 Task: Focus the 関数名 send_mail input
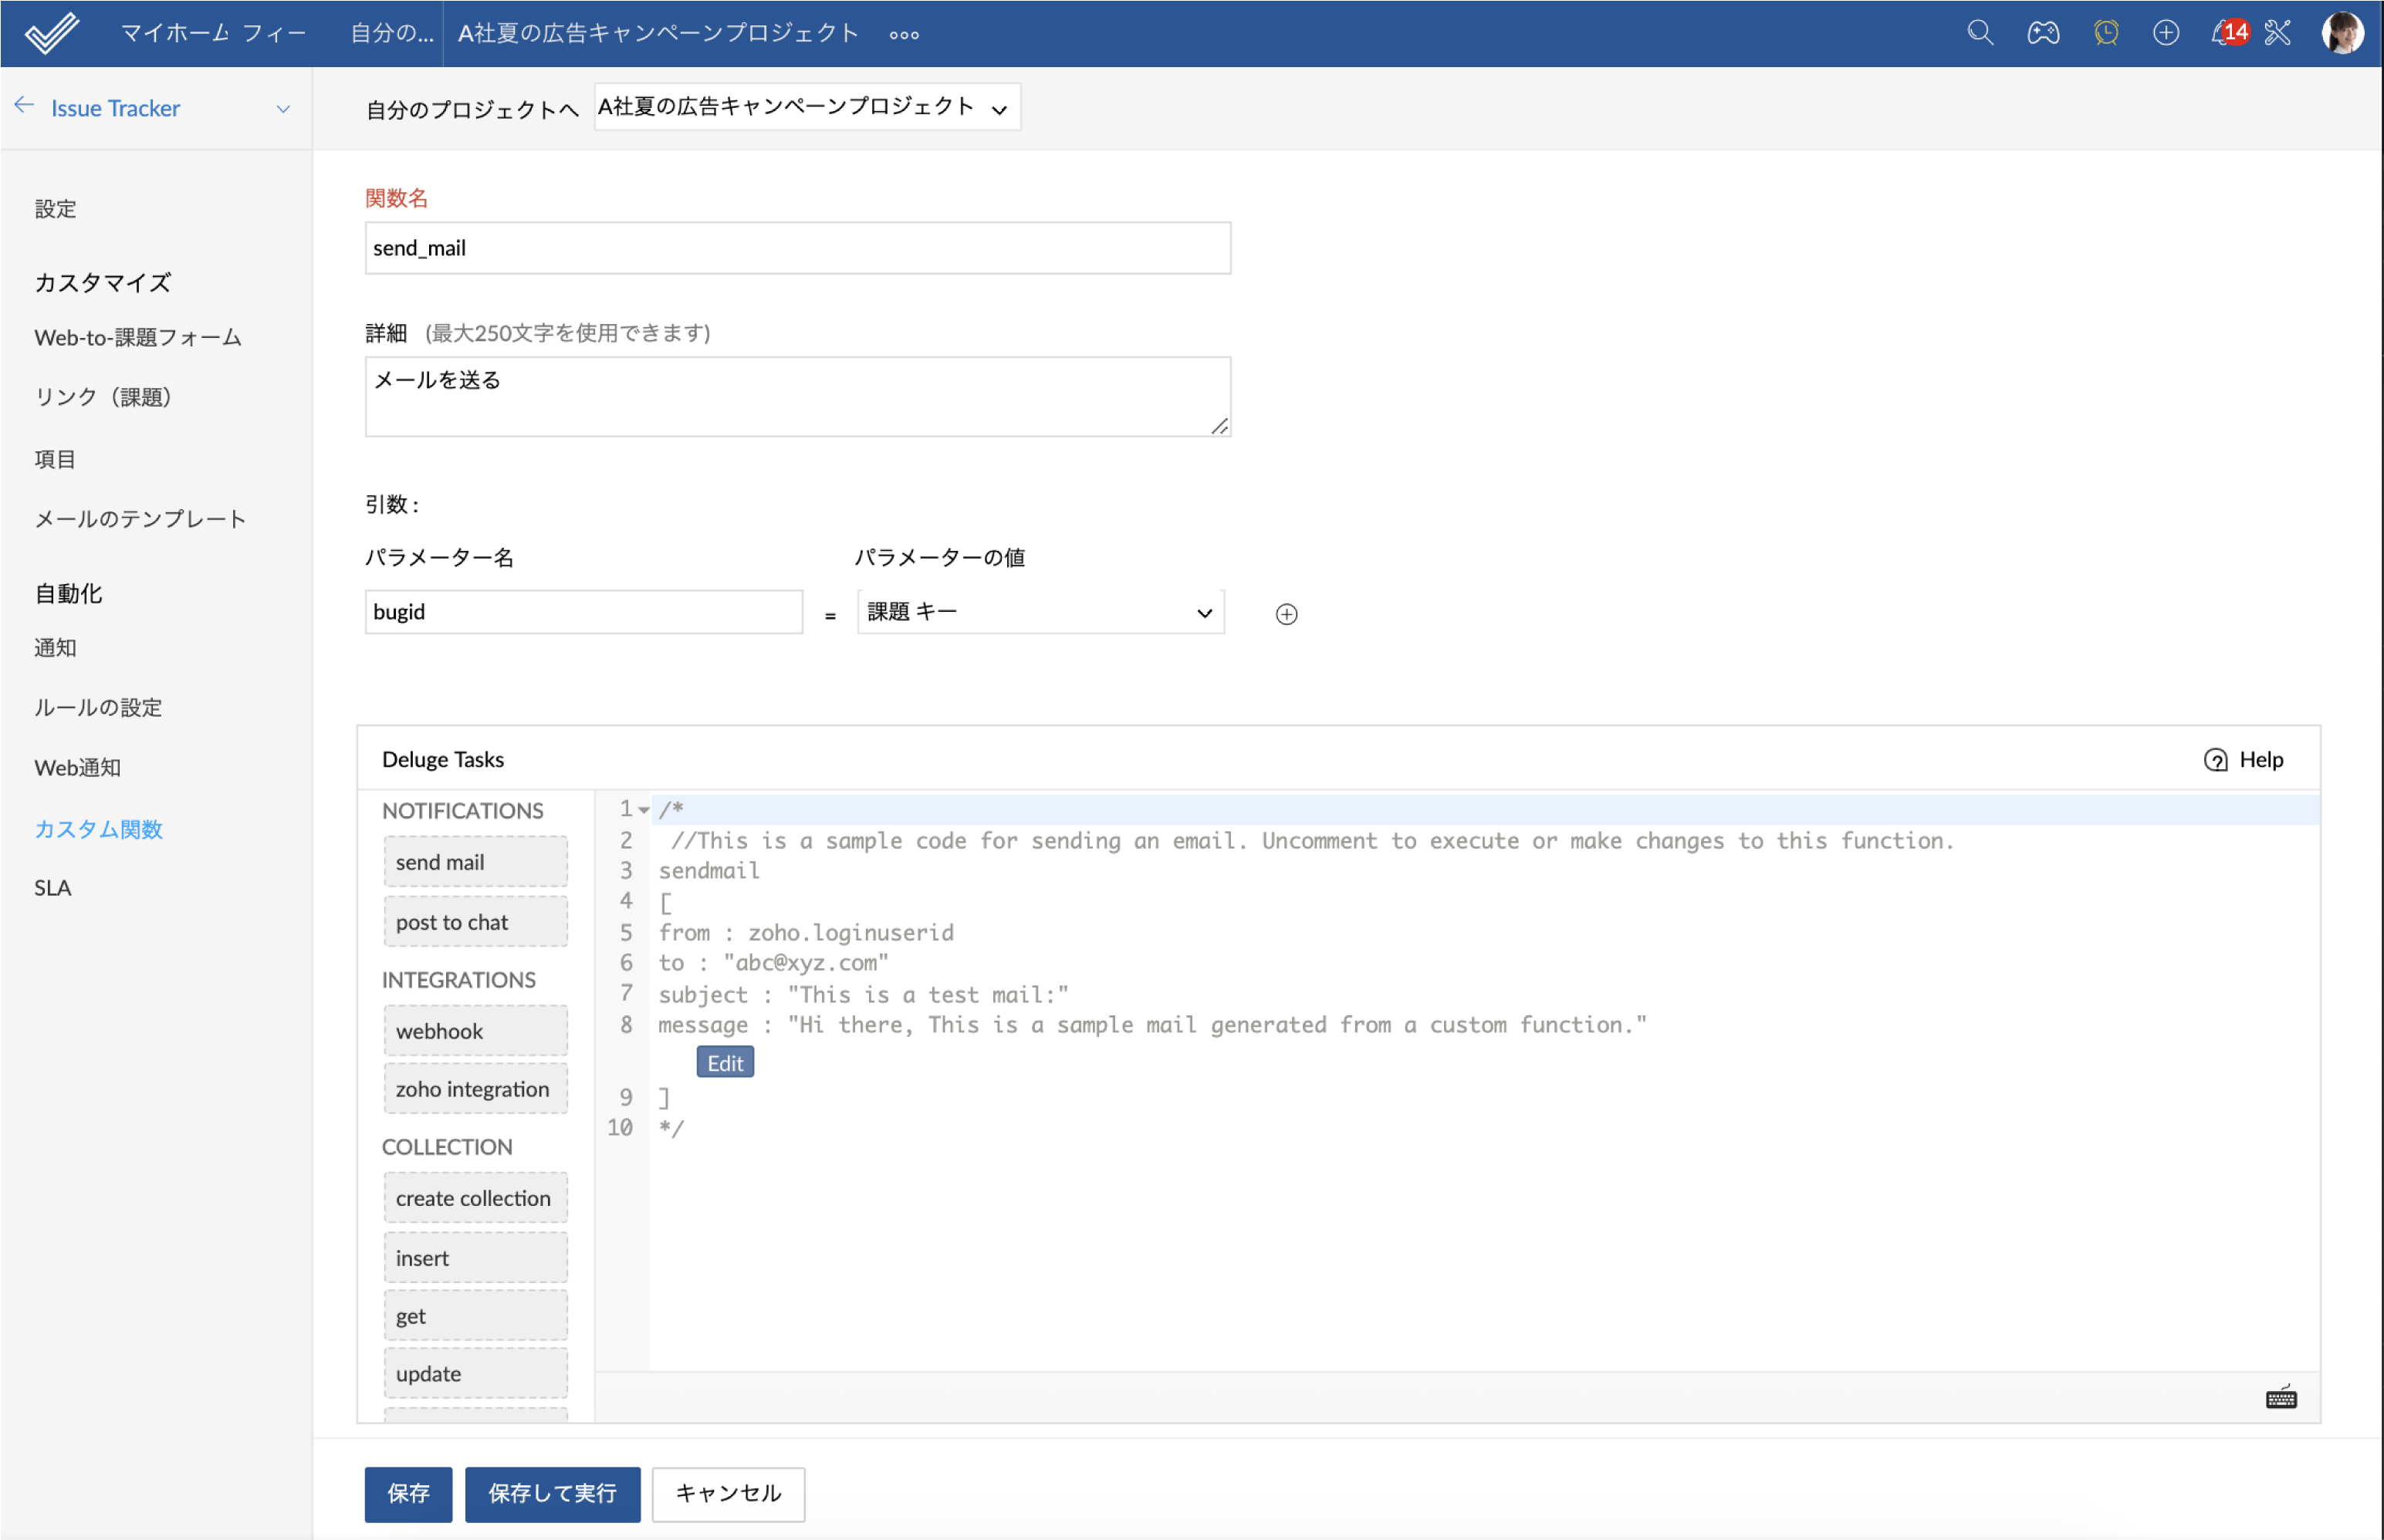click(x=797, y=248)
